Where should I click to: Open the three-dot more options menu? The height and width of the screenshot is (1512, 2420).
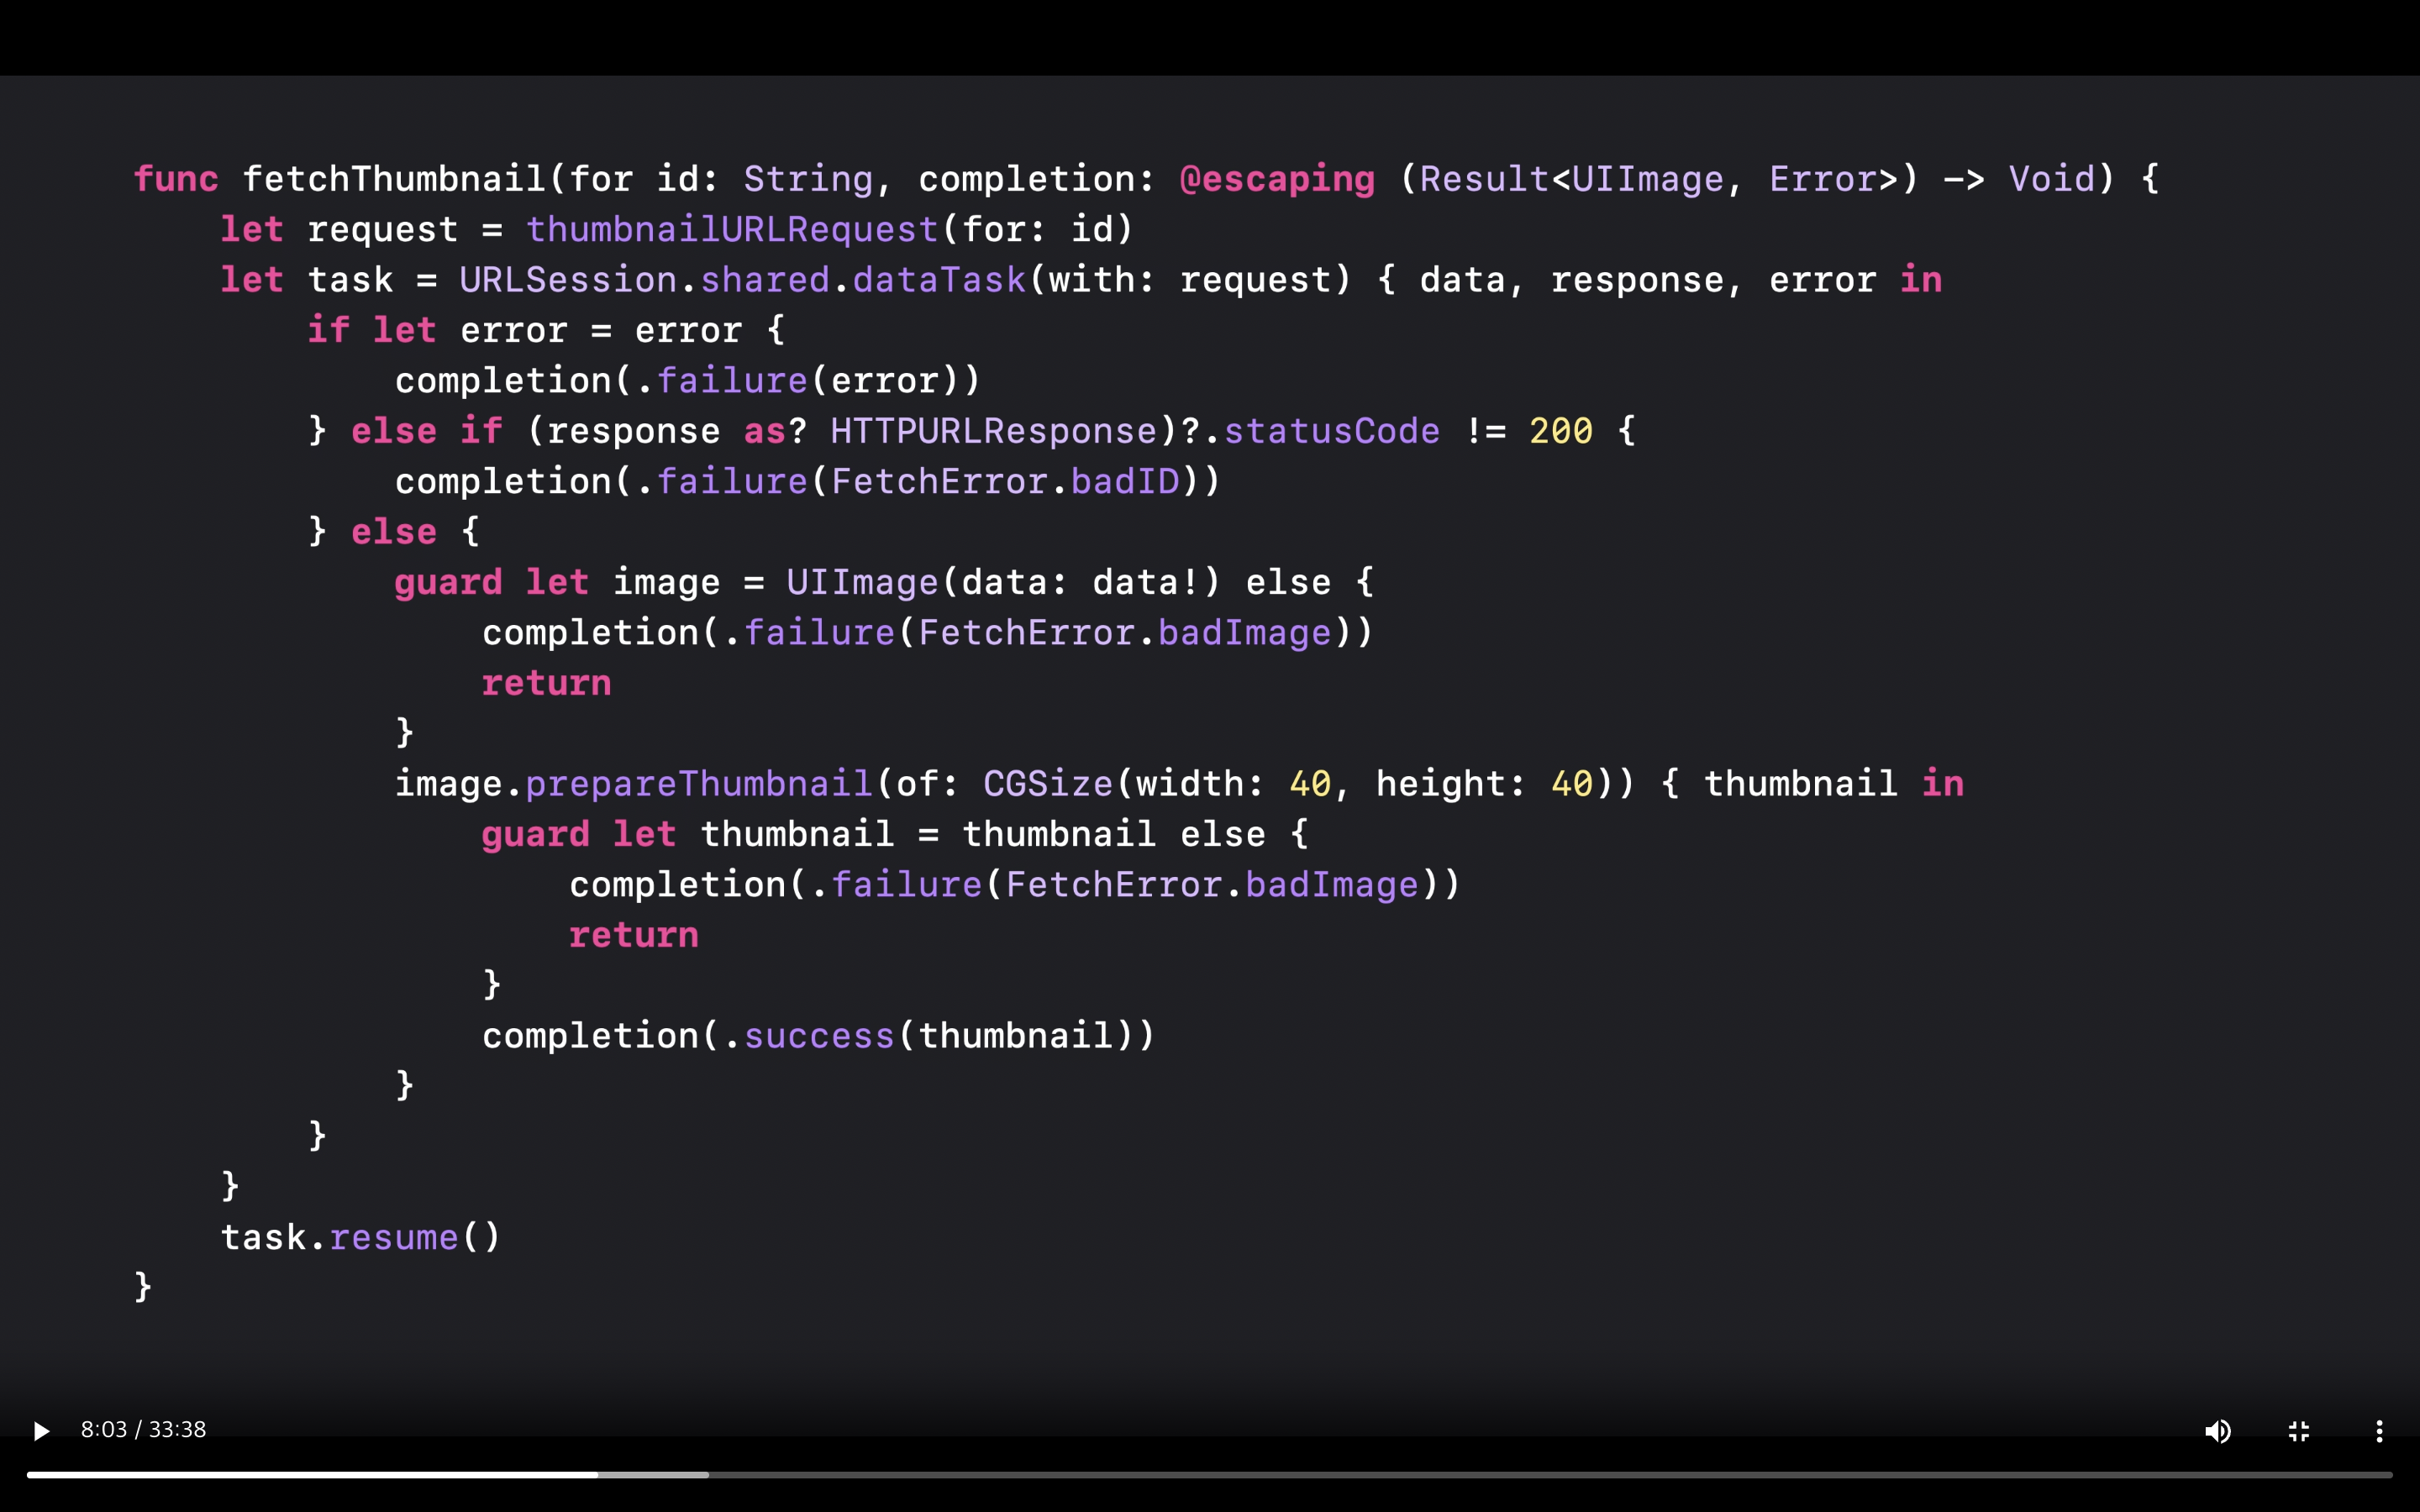pos(2379,1431)
